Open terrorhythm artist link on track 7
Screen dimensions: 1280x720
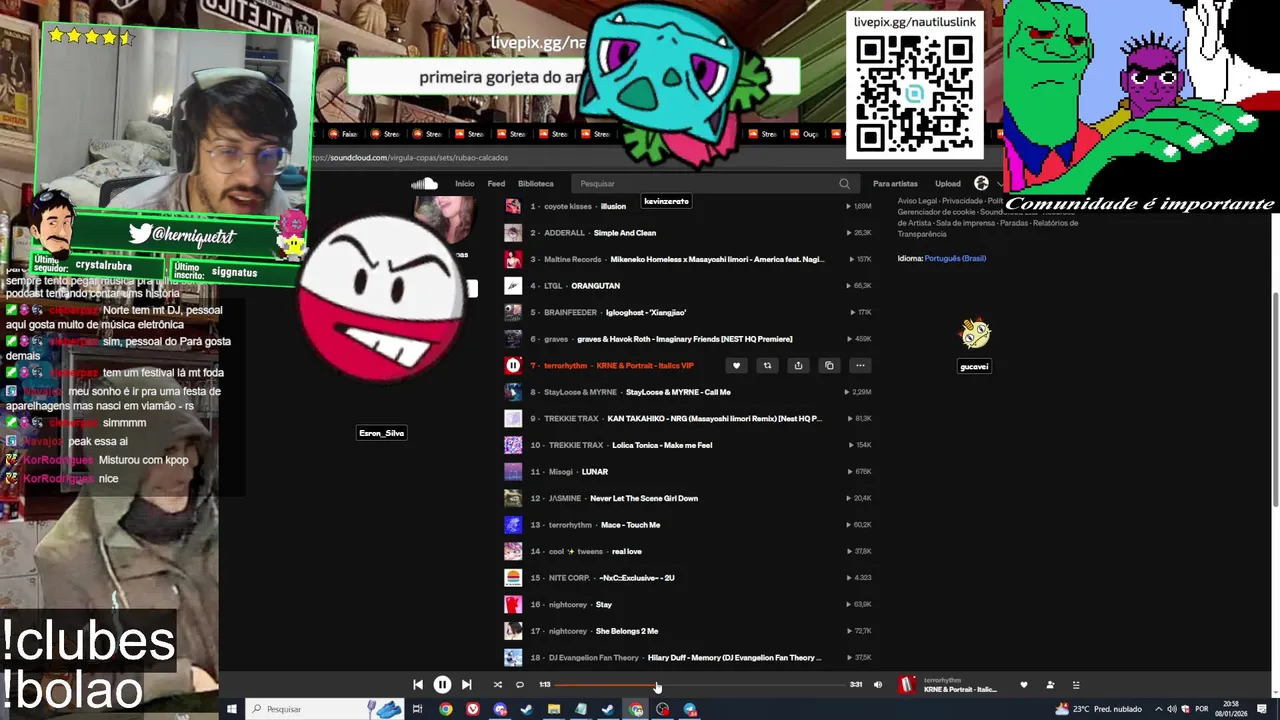(566, 365)
